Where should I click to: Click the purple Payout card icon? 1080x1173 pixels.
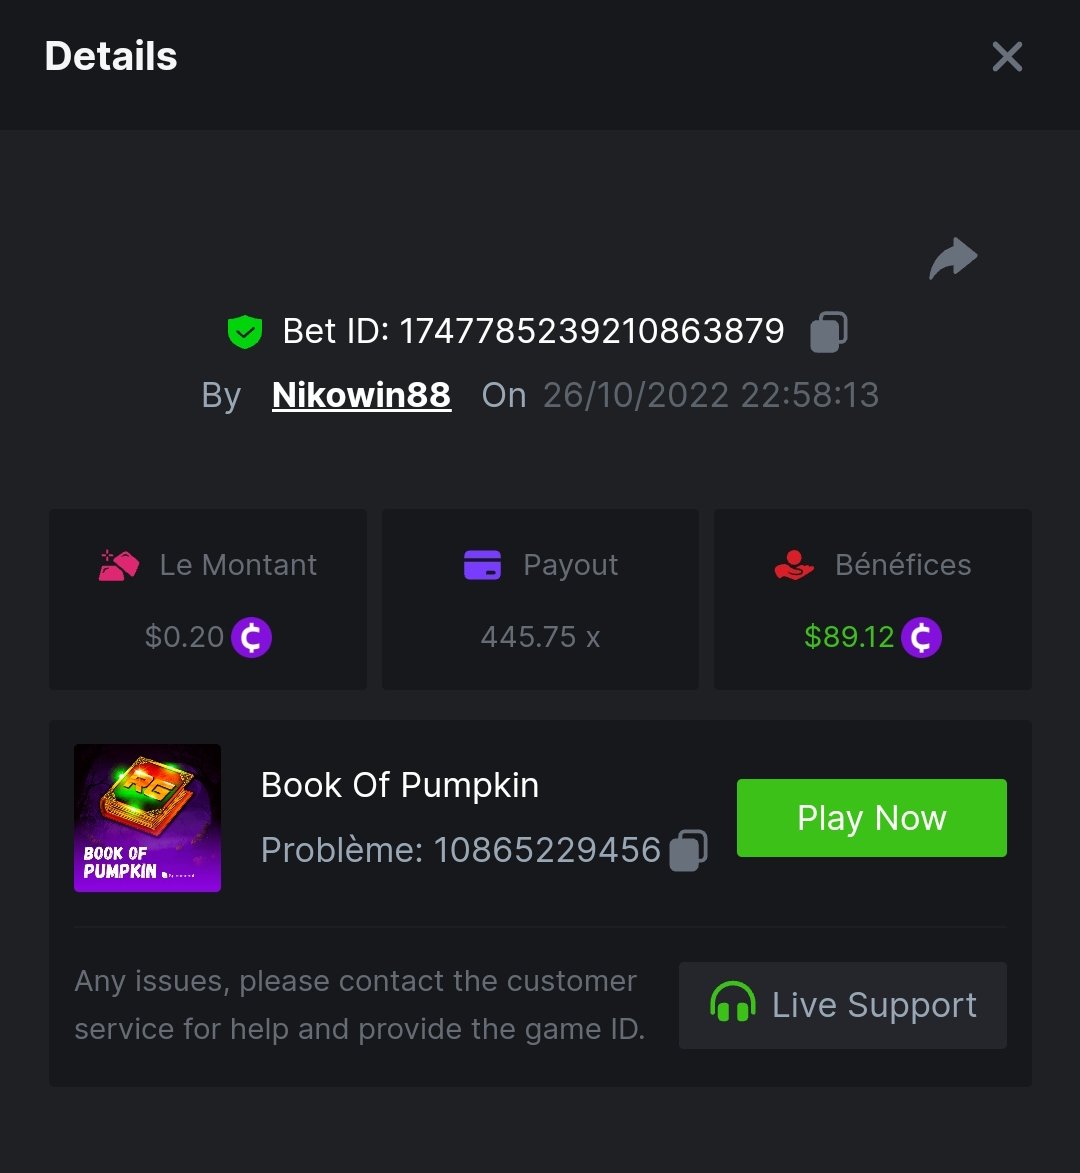482,565
